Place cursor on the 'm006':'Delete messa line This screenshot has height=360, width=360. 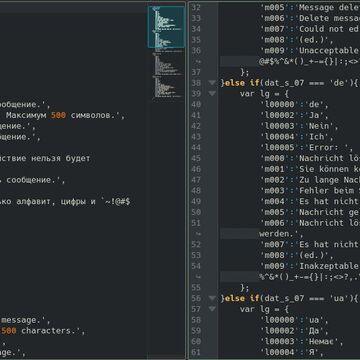pos(310,18)
